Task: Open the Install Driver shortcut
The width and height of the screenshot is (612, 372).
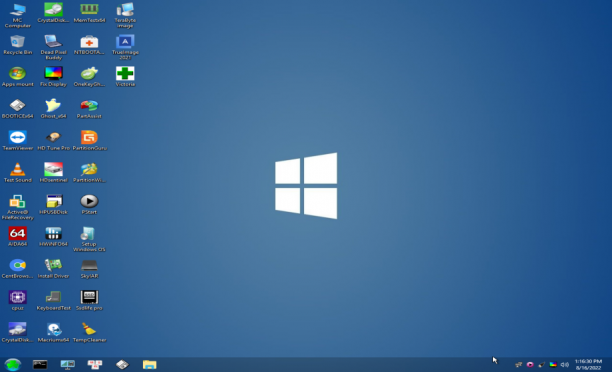Action: 53,269
